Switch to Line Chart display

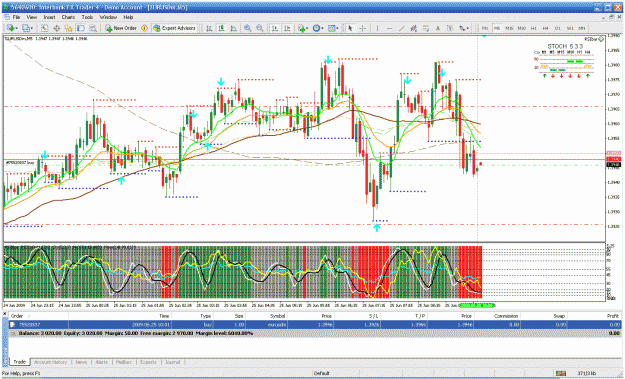tap(234, 28)
